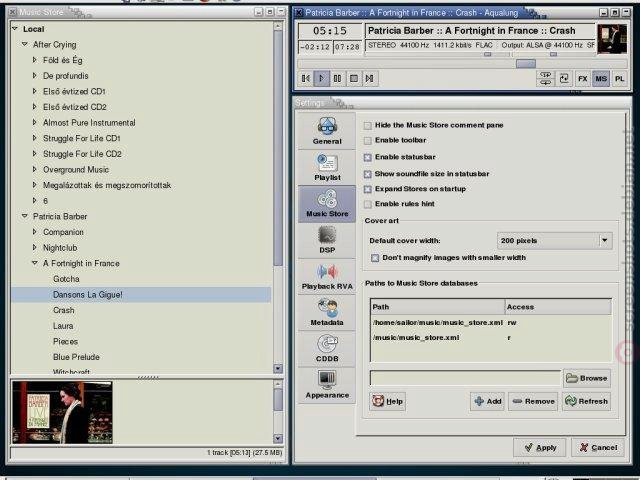Viewport: 640px width, 480px height.
Task: Skip to the next track
Action: (x=370, y=78)
